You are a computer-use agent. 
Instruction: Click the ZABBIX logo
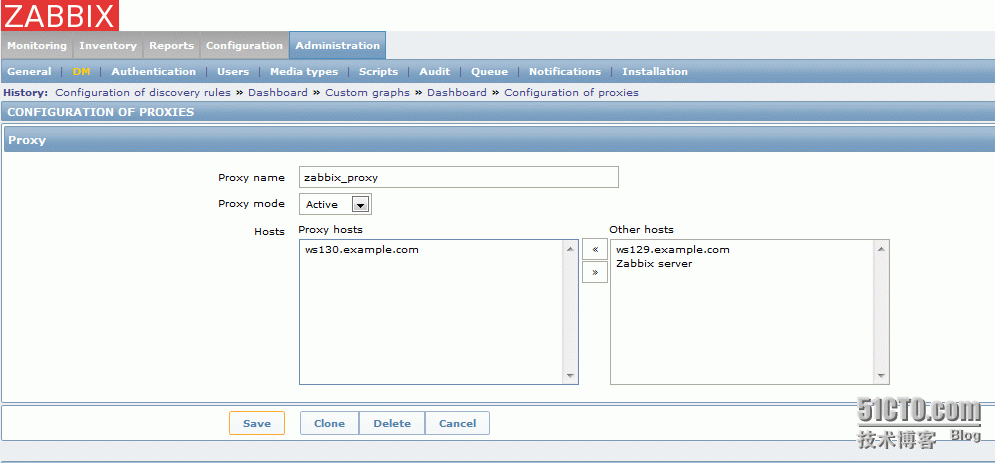pos(60,16)
